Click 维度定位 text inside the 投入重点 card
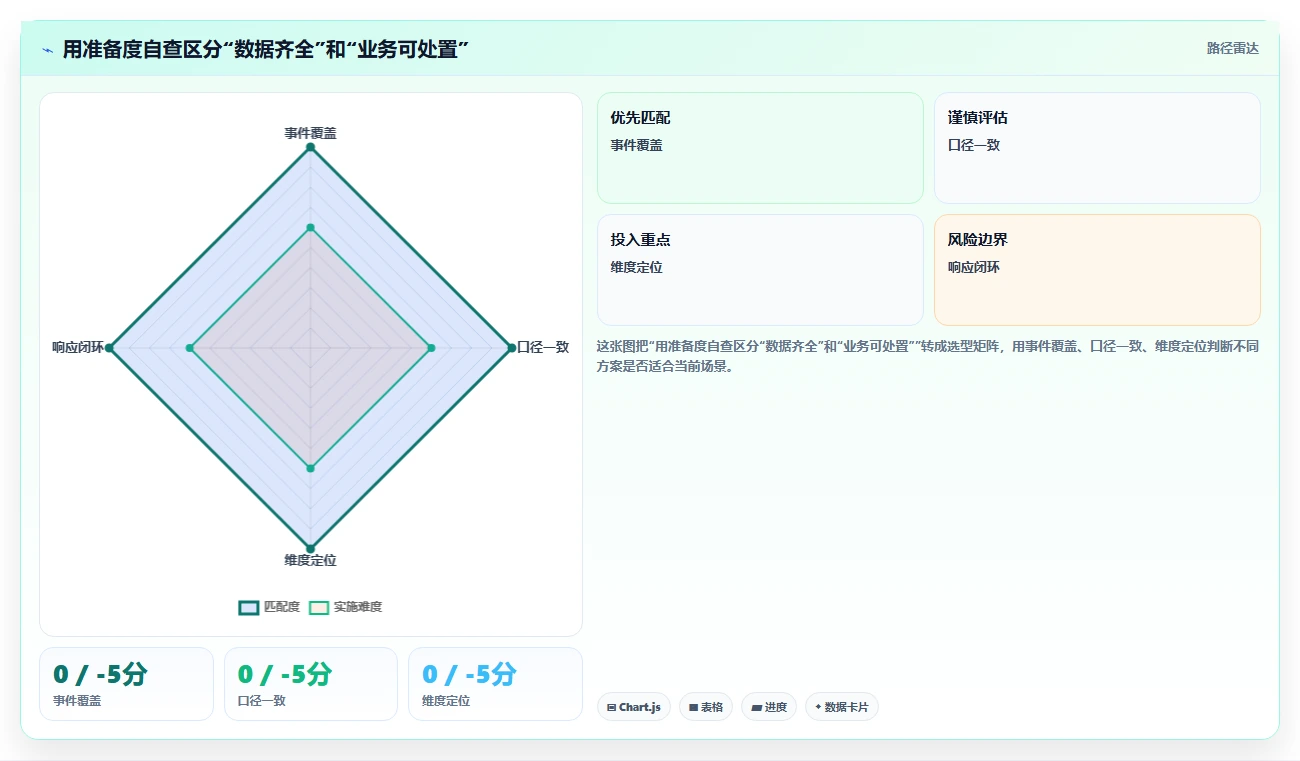The height and width of the screenshot is (761, 1300). click(637, 267)
